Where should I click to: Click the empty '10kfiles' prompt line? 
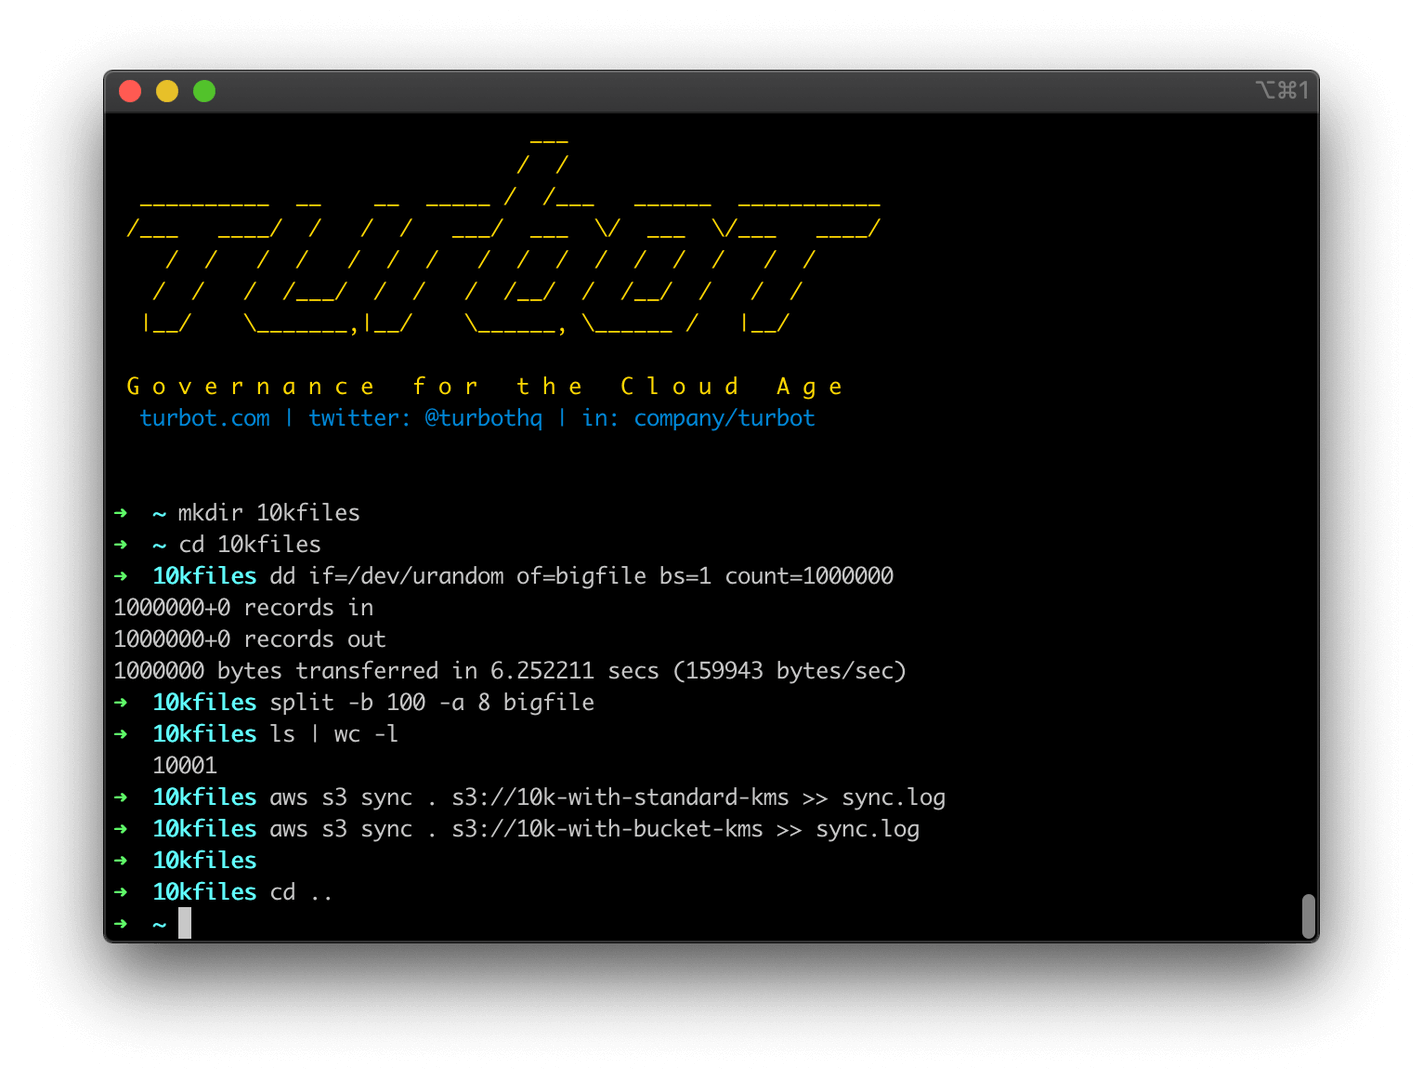(x=204, y=860)
